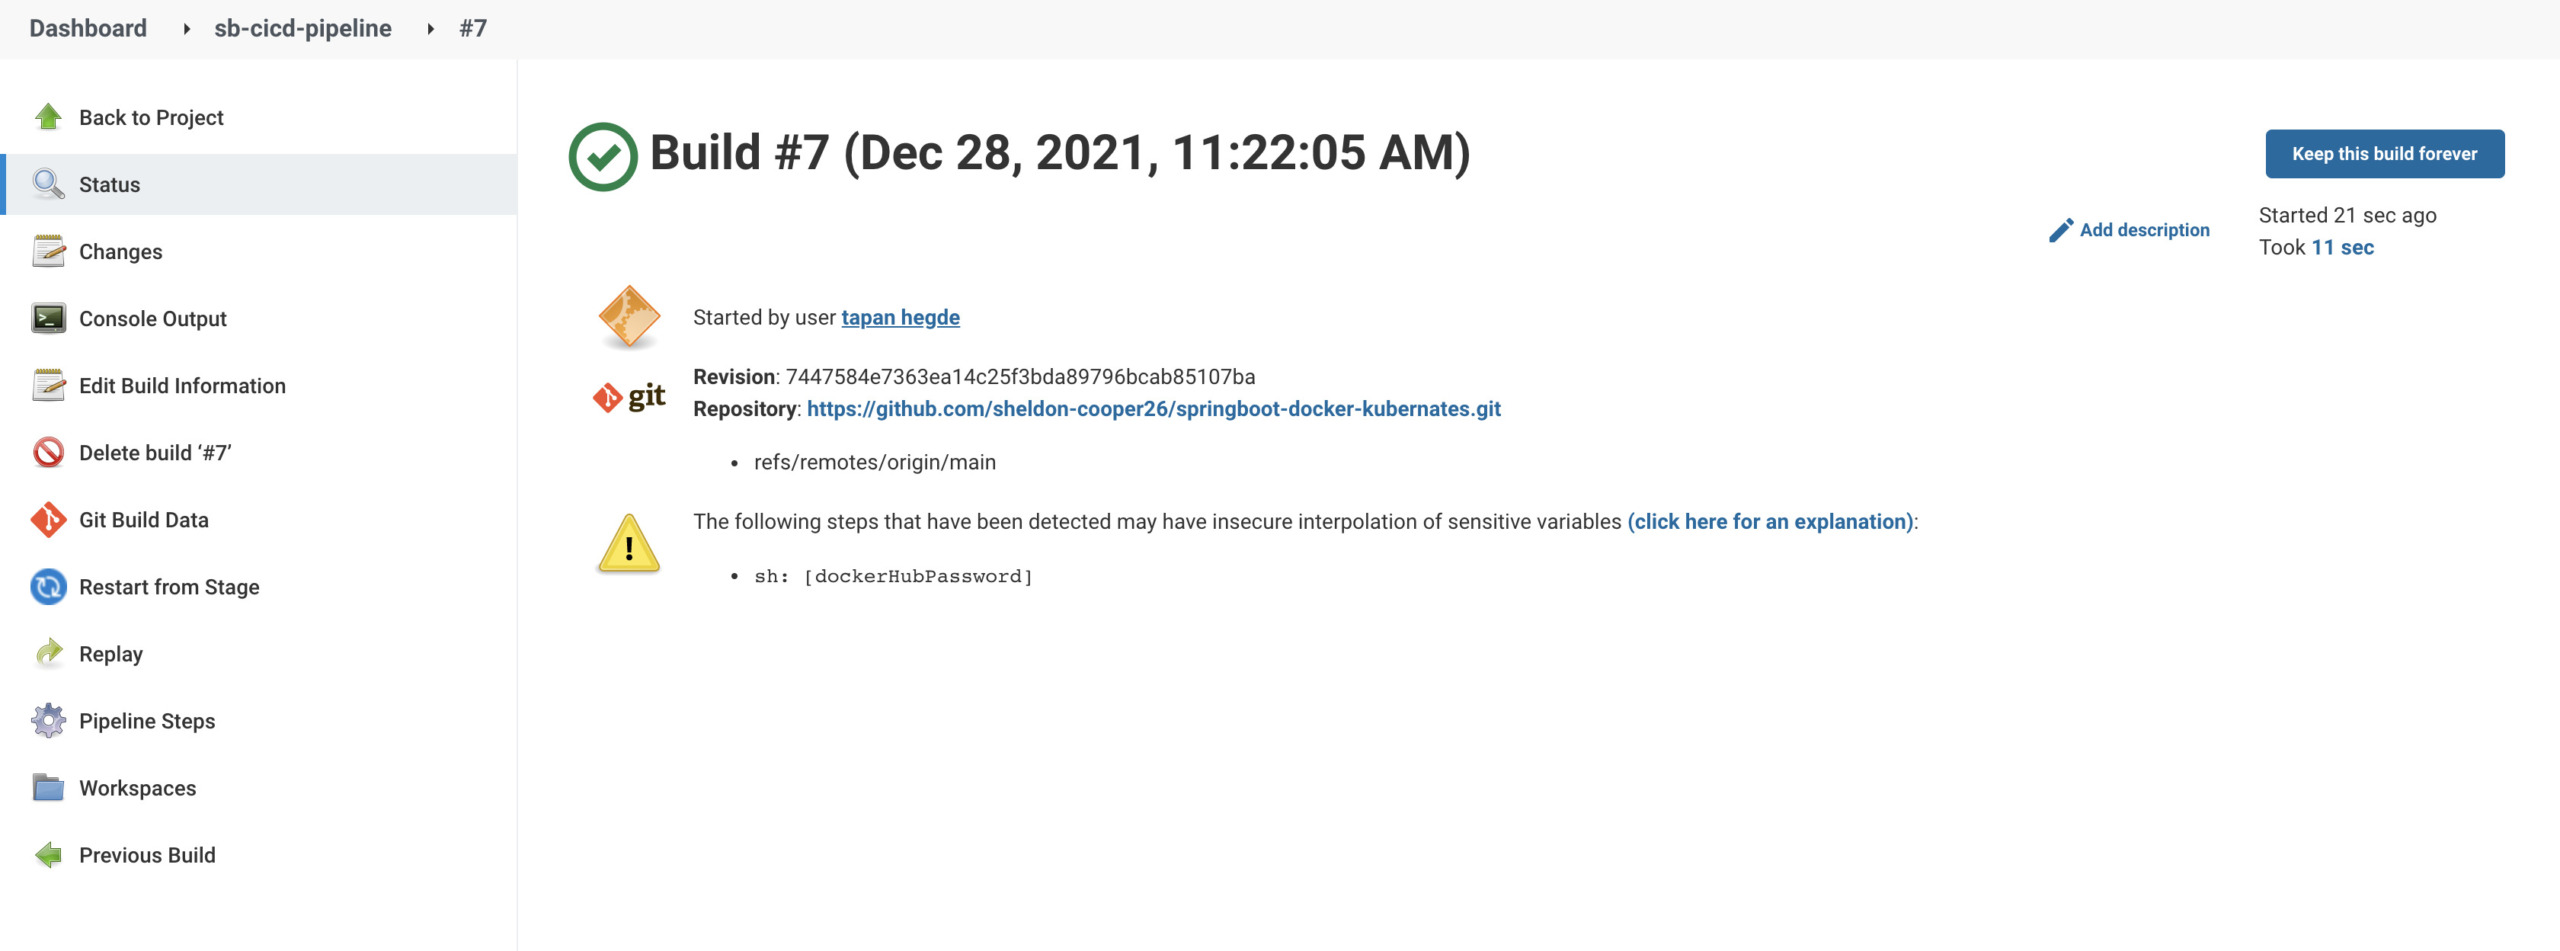
Task: Click Keep this build forever button
Action: click(2384, 153)
